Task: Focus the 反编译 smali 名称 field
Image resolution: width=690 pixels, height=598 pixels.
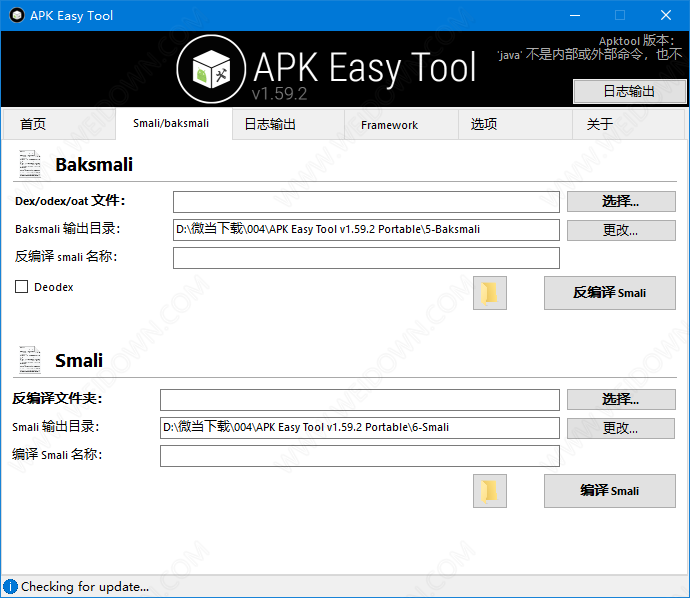Action: coord(366,258)
